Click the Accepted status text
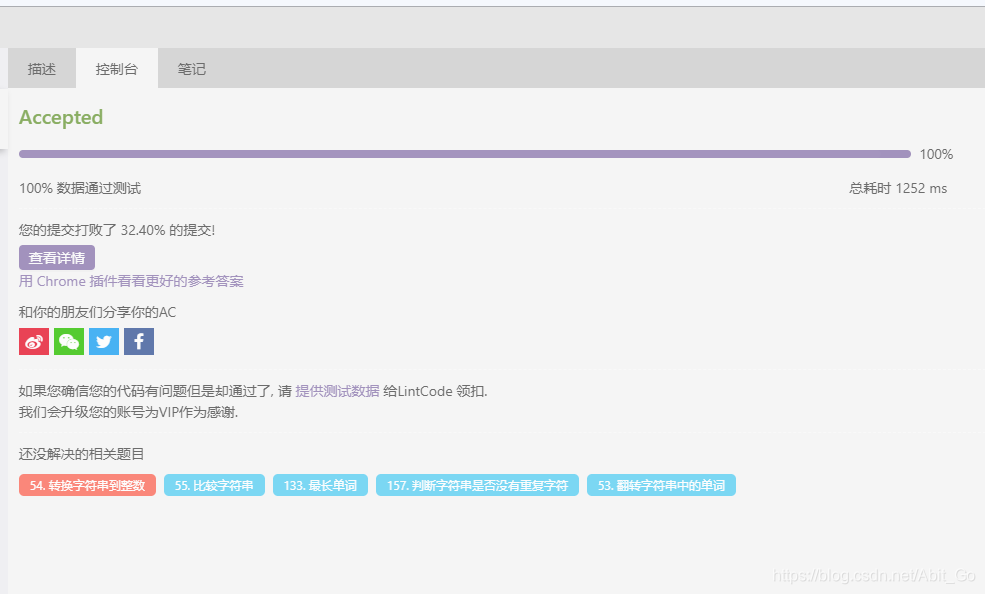Screen dimensions: 985x594 (x=61, y=117)
